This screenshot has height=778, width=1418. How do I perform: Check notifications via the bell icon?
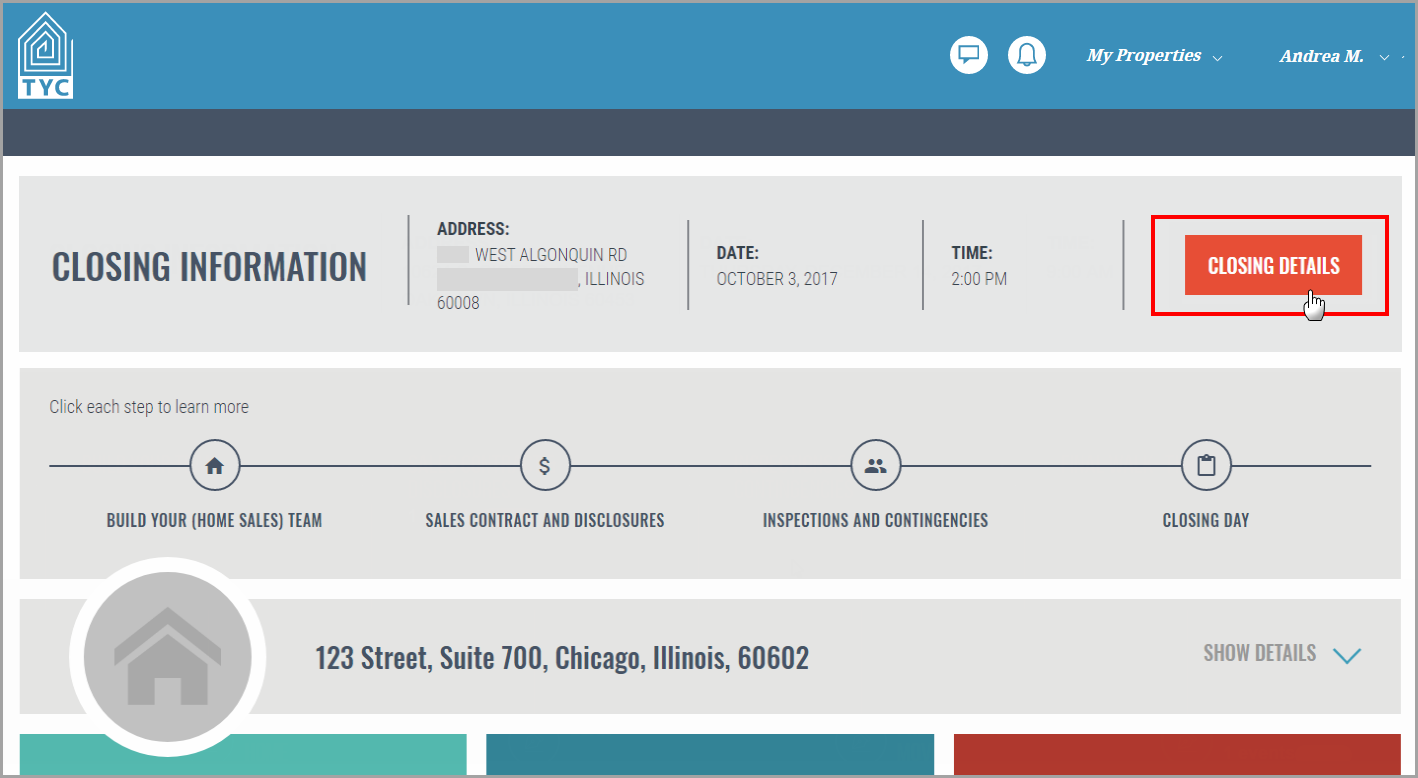pos(1026,55)
